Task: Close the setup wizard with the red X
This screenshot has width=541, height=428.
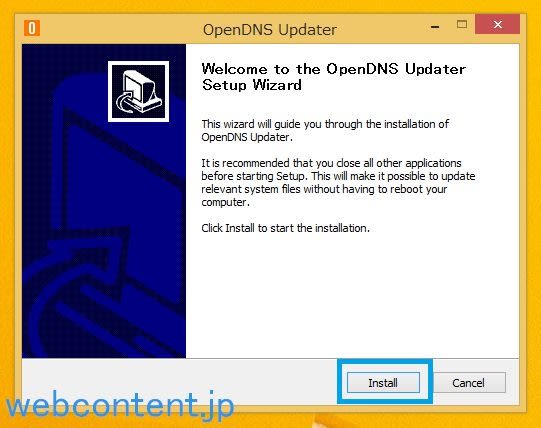Action: [497, 24]
